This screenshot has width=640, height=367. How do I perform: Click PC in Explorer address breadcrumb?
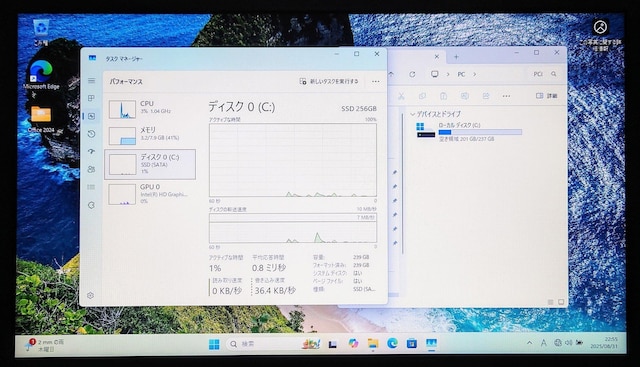coord(461,74)
